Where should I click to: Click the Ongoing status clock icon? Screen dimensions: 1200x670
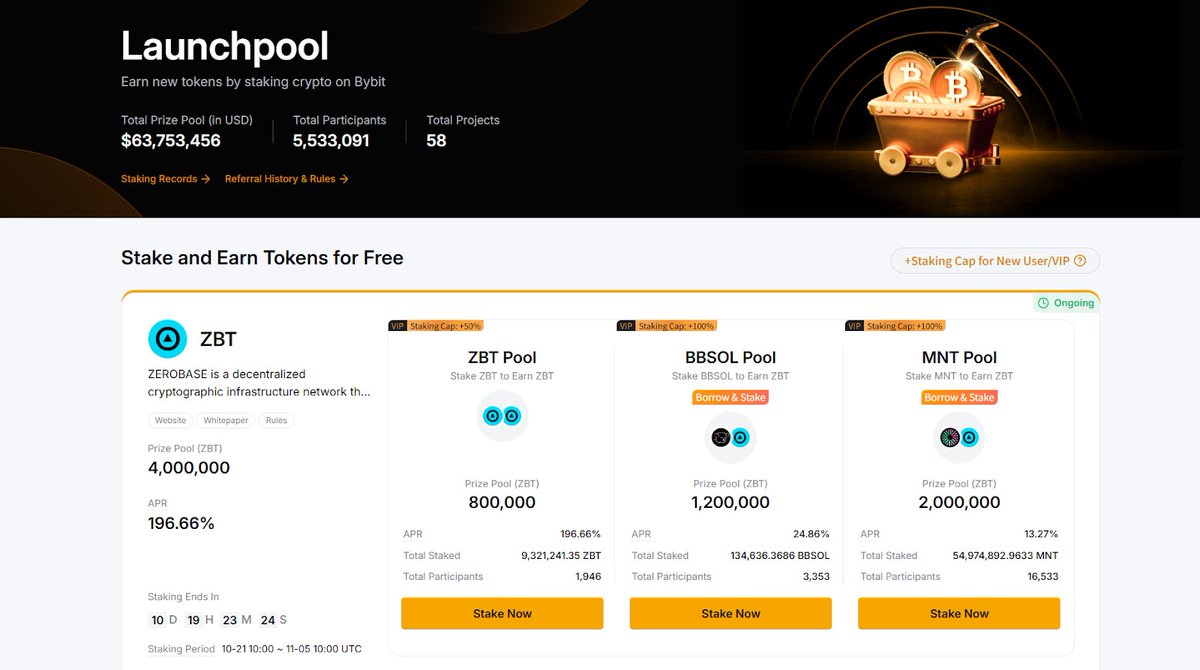point(1043,303)
